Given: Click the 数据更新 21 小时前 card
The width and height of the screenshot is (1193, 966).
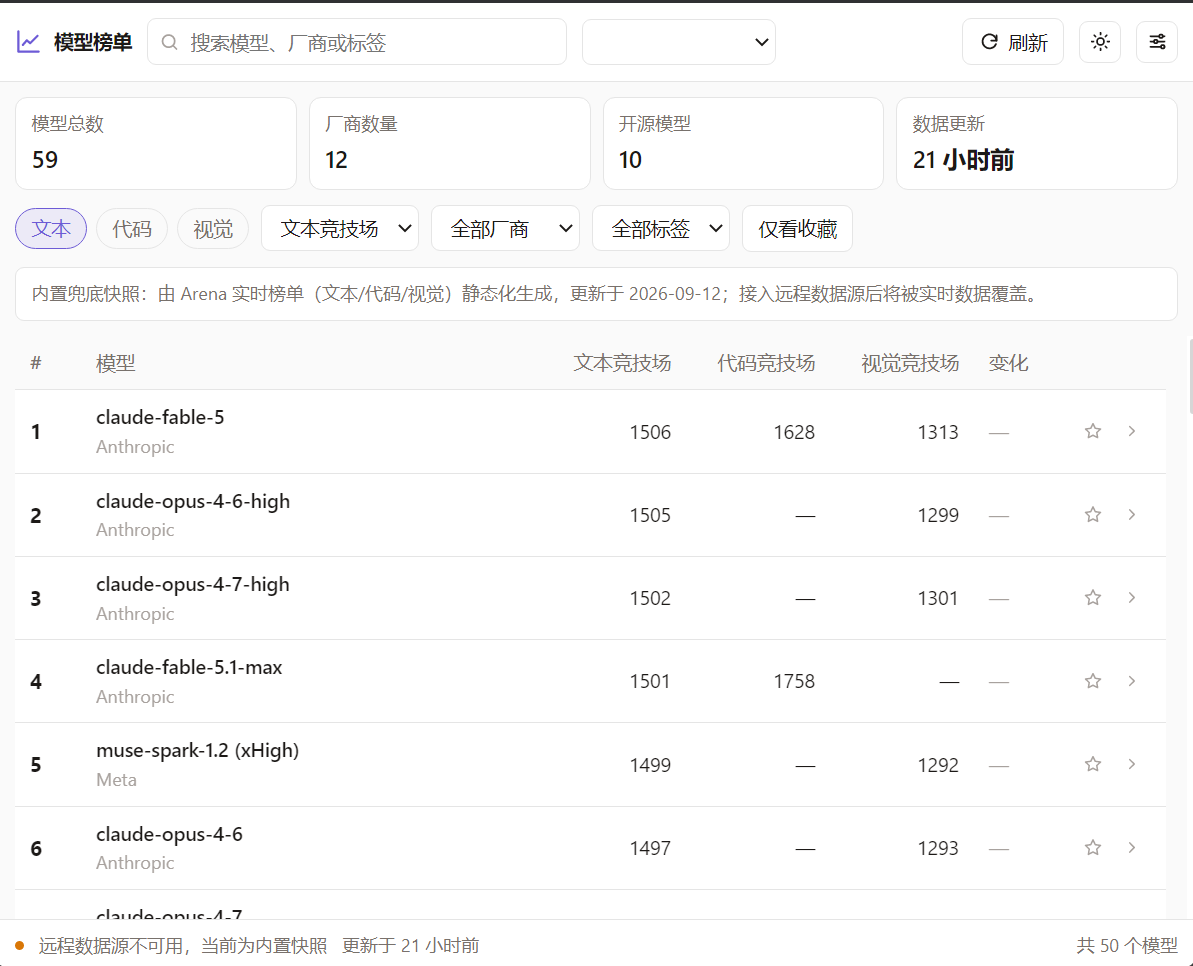Looking at the screenshot, I should pyautogui.click(x=1037, y=143).
